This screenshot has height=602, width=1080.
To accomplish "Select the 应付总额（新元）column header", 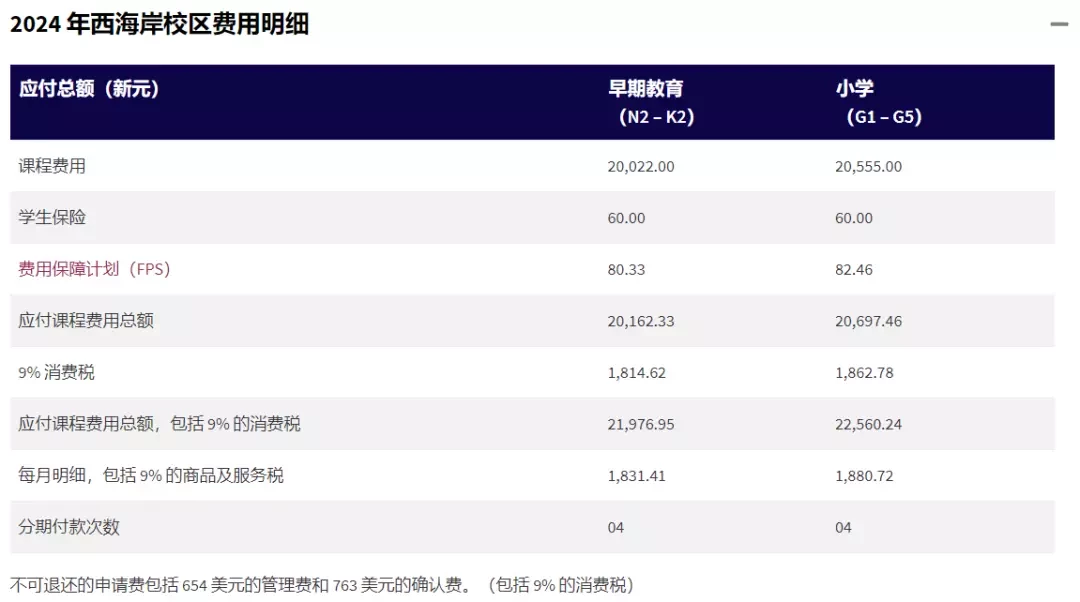I will pos(89,89).
